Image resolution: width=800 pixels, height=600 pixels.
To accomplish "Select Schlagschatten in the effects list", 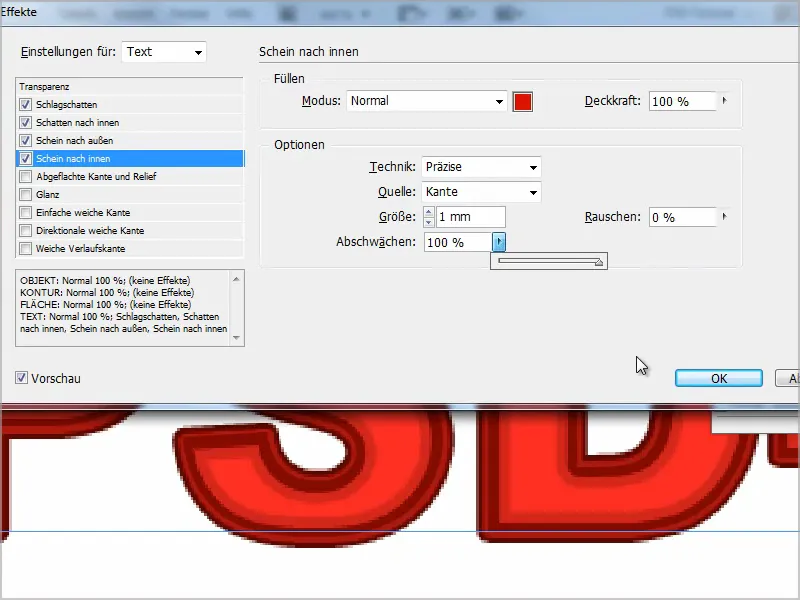I will pos(130,105).
